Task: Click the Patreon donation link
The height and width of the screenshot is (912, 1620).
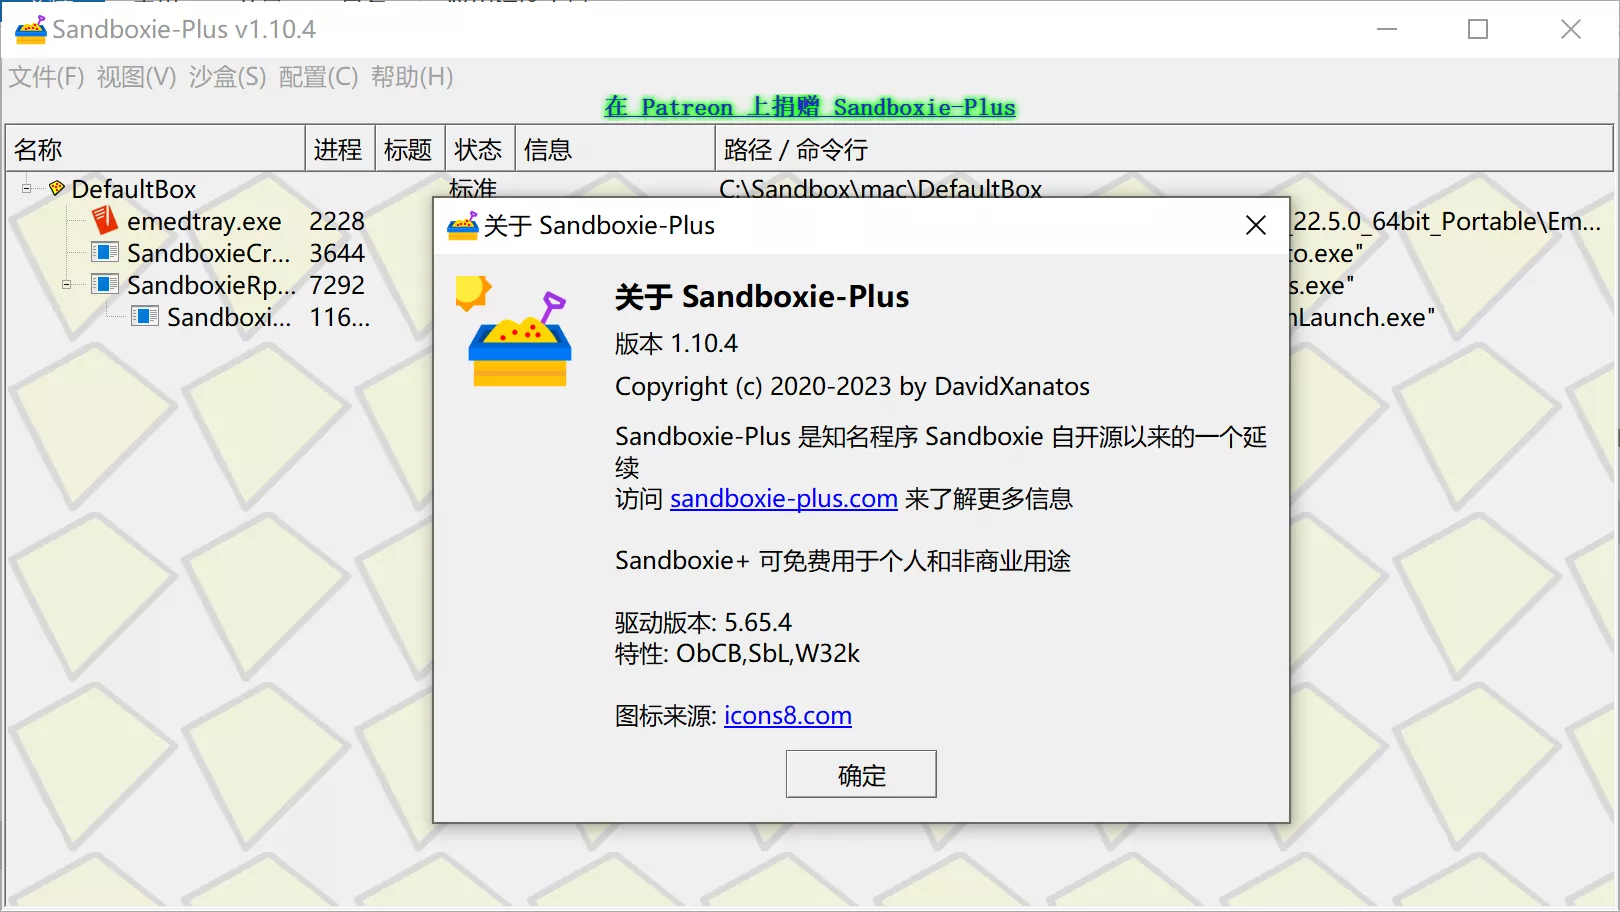Action: coord(808,107)
